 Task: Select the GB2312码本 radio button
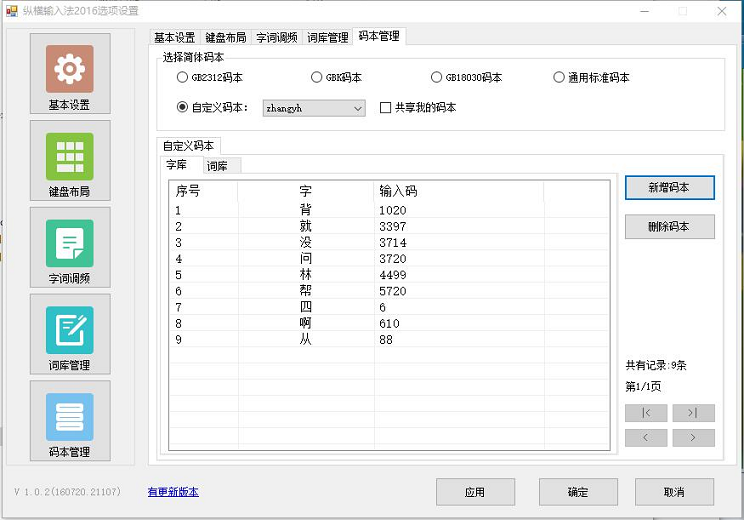pyautogui.click(x=182, y=77)
